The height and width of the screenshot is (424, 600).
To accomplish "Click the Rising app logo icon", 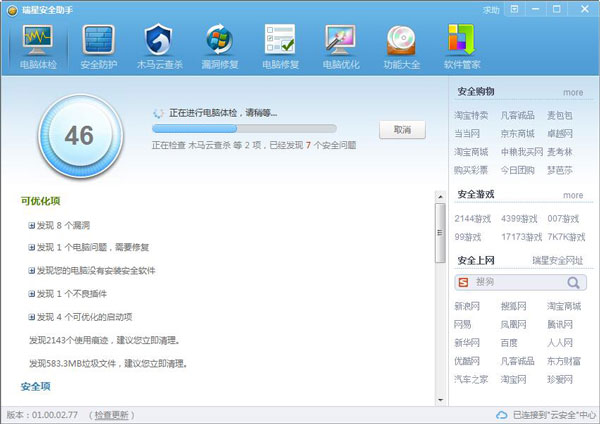I will point(12,10).
